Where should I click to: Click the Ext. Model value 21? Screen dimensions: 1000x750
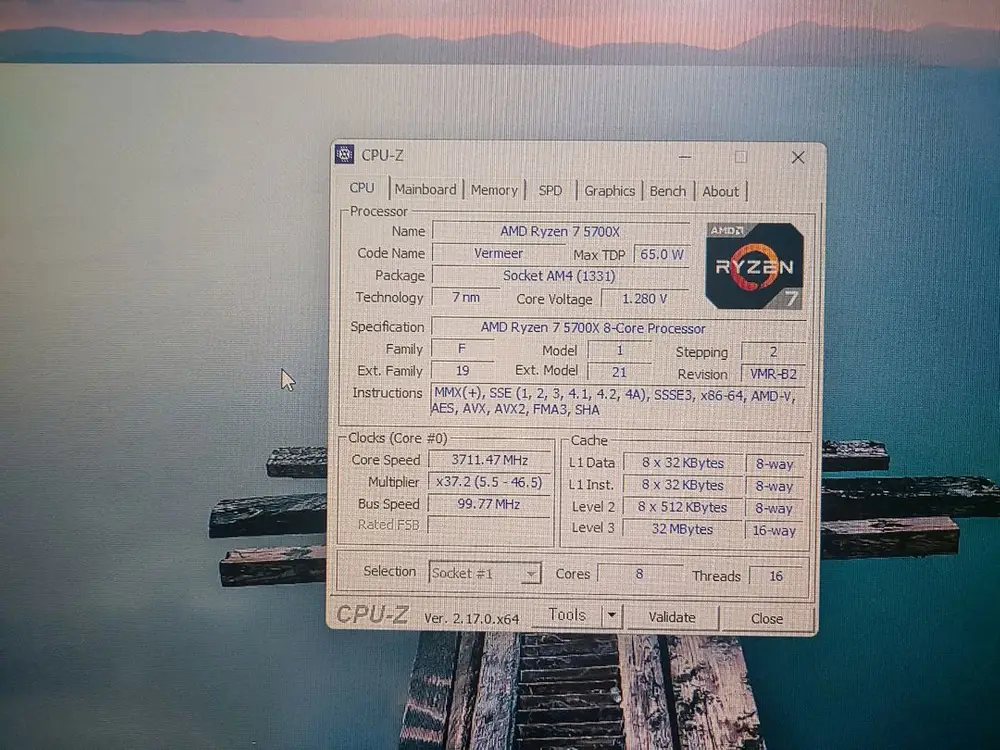point(619,372)
